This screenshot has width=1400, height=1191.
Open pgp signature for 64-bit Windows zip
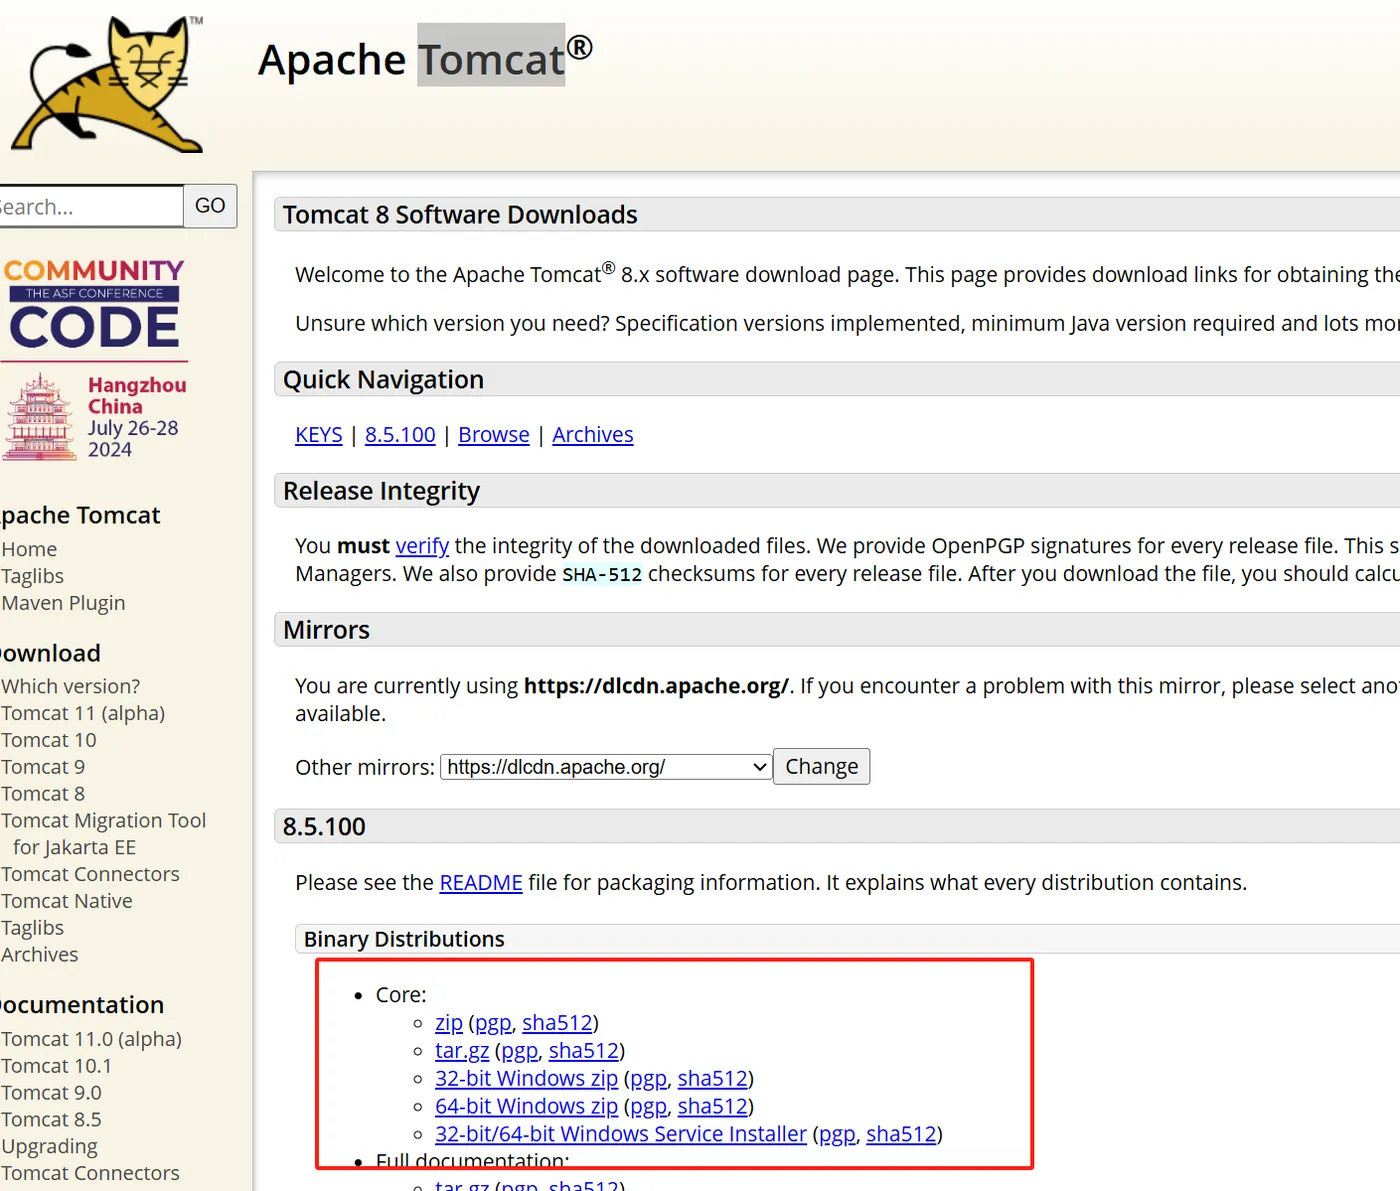[x=648, y=1108]
